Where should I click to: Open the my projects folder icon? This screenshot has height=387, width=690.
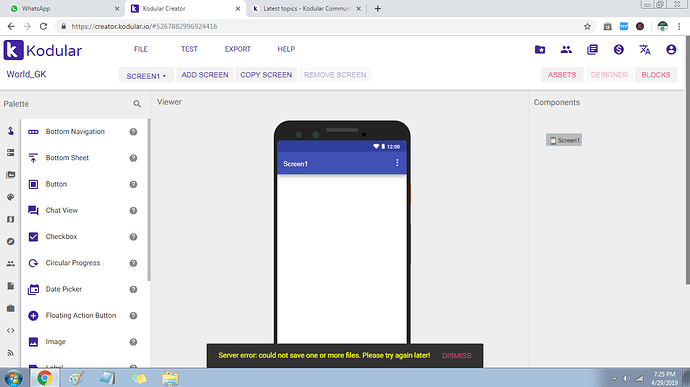tap(540, 50)
